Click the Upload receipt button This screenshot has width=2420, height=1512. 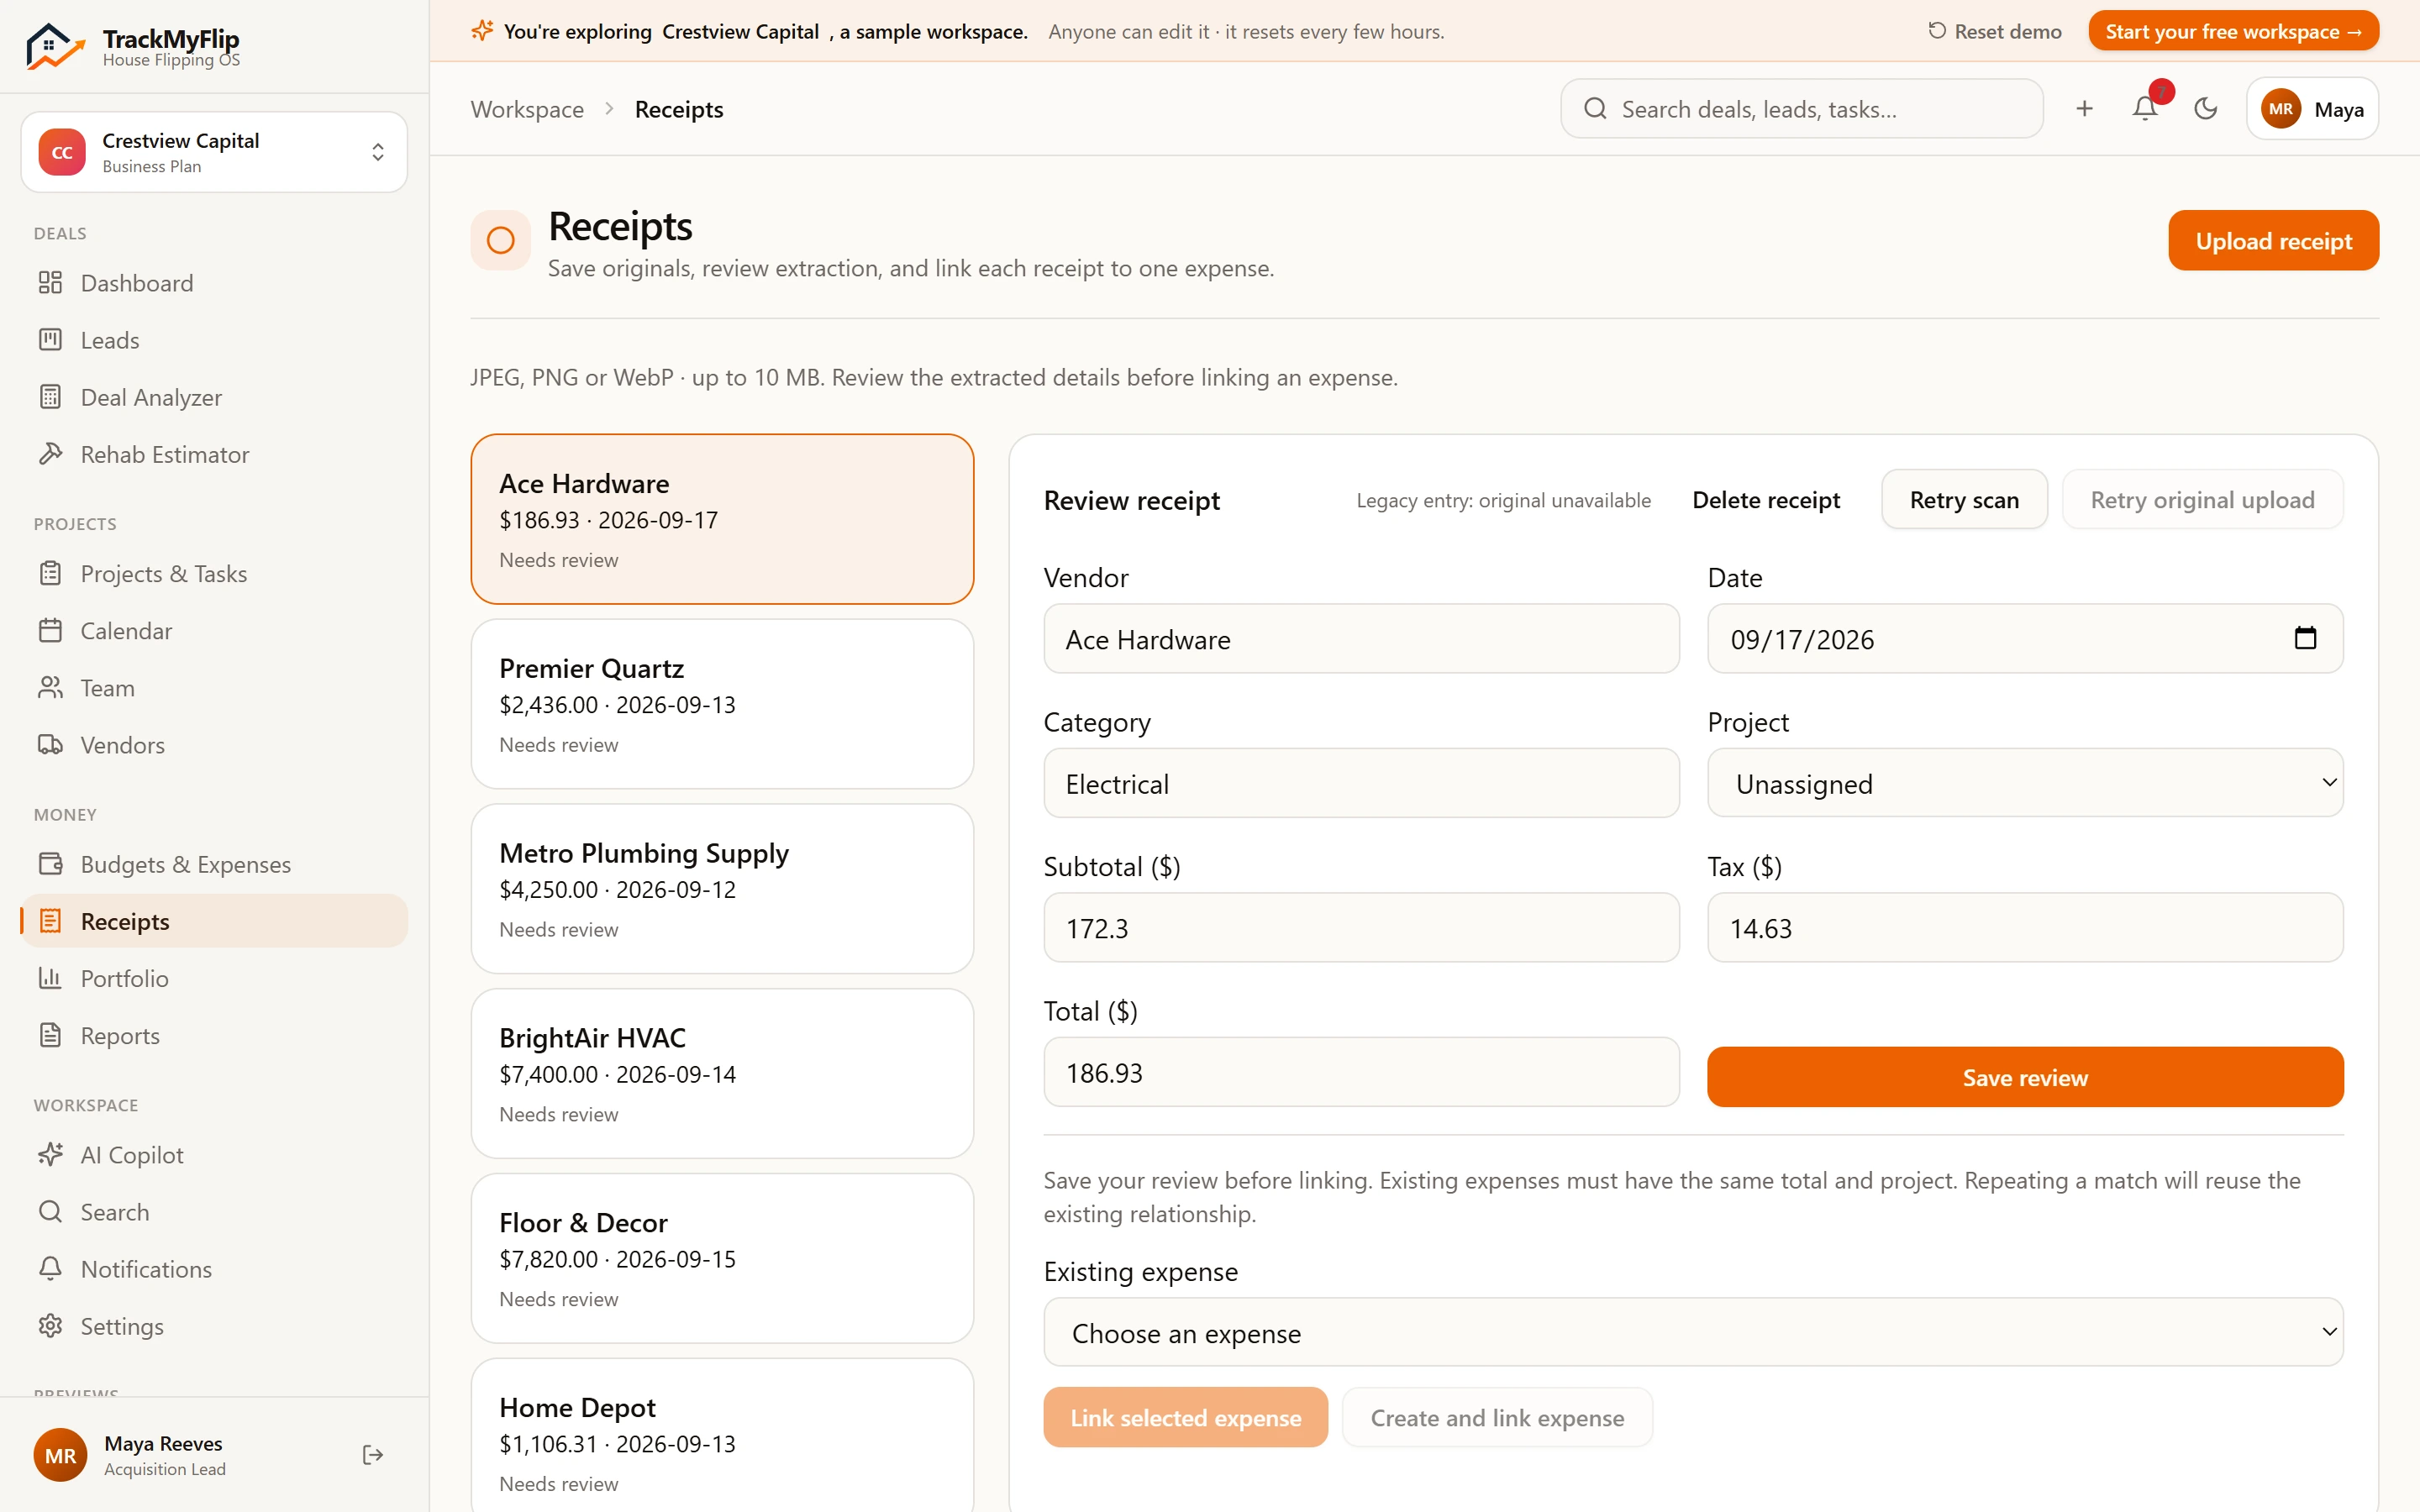tap(2273, 240)
